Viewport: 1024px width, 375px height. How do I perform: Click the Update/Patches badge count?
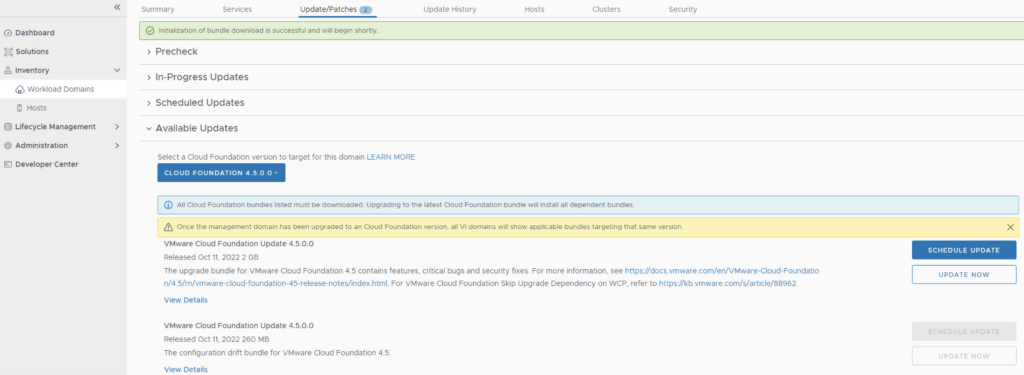366,10
